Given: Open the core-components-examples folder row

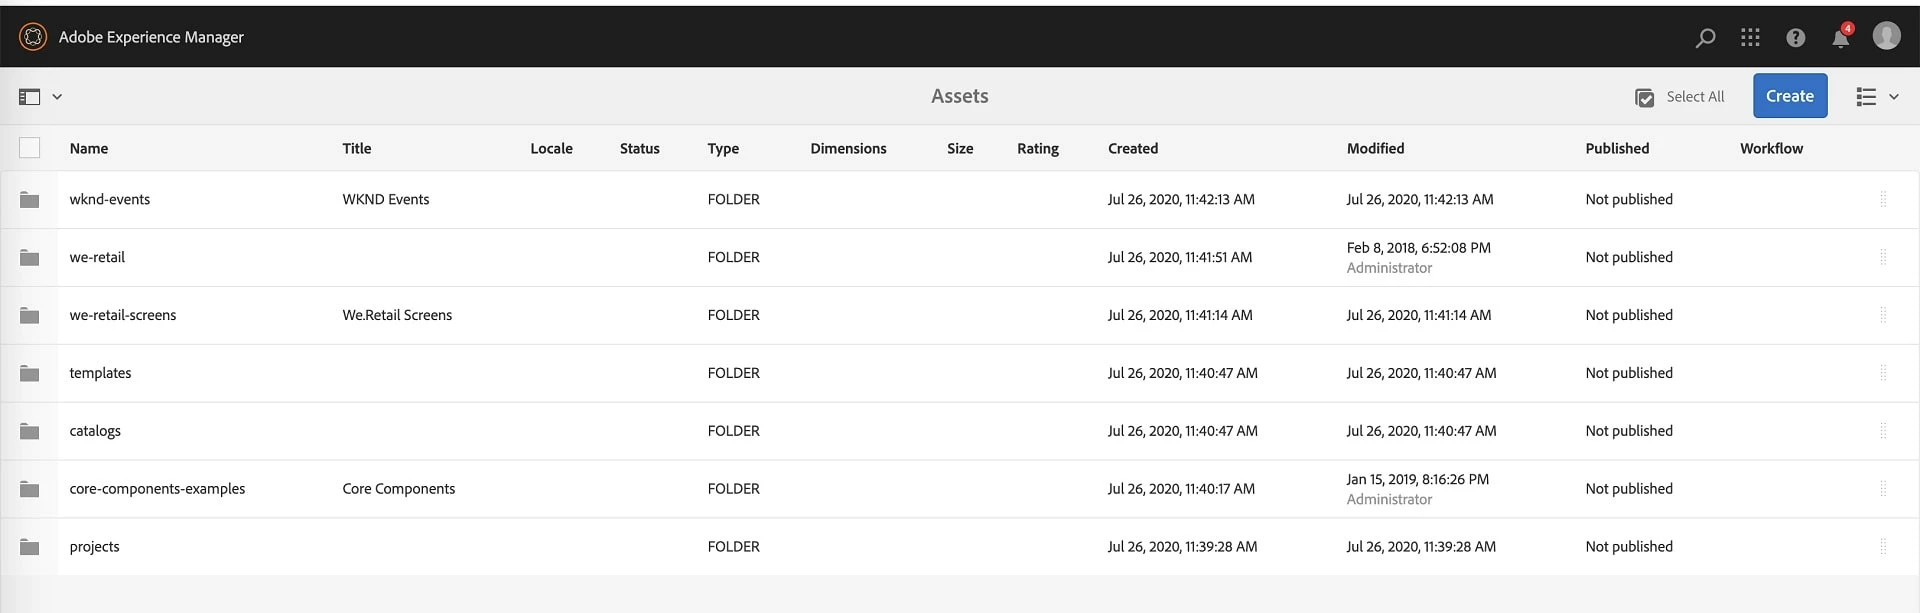Looking at the screenshot, I should pyautogui.click(x=960, y=489).
